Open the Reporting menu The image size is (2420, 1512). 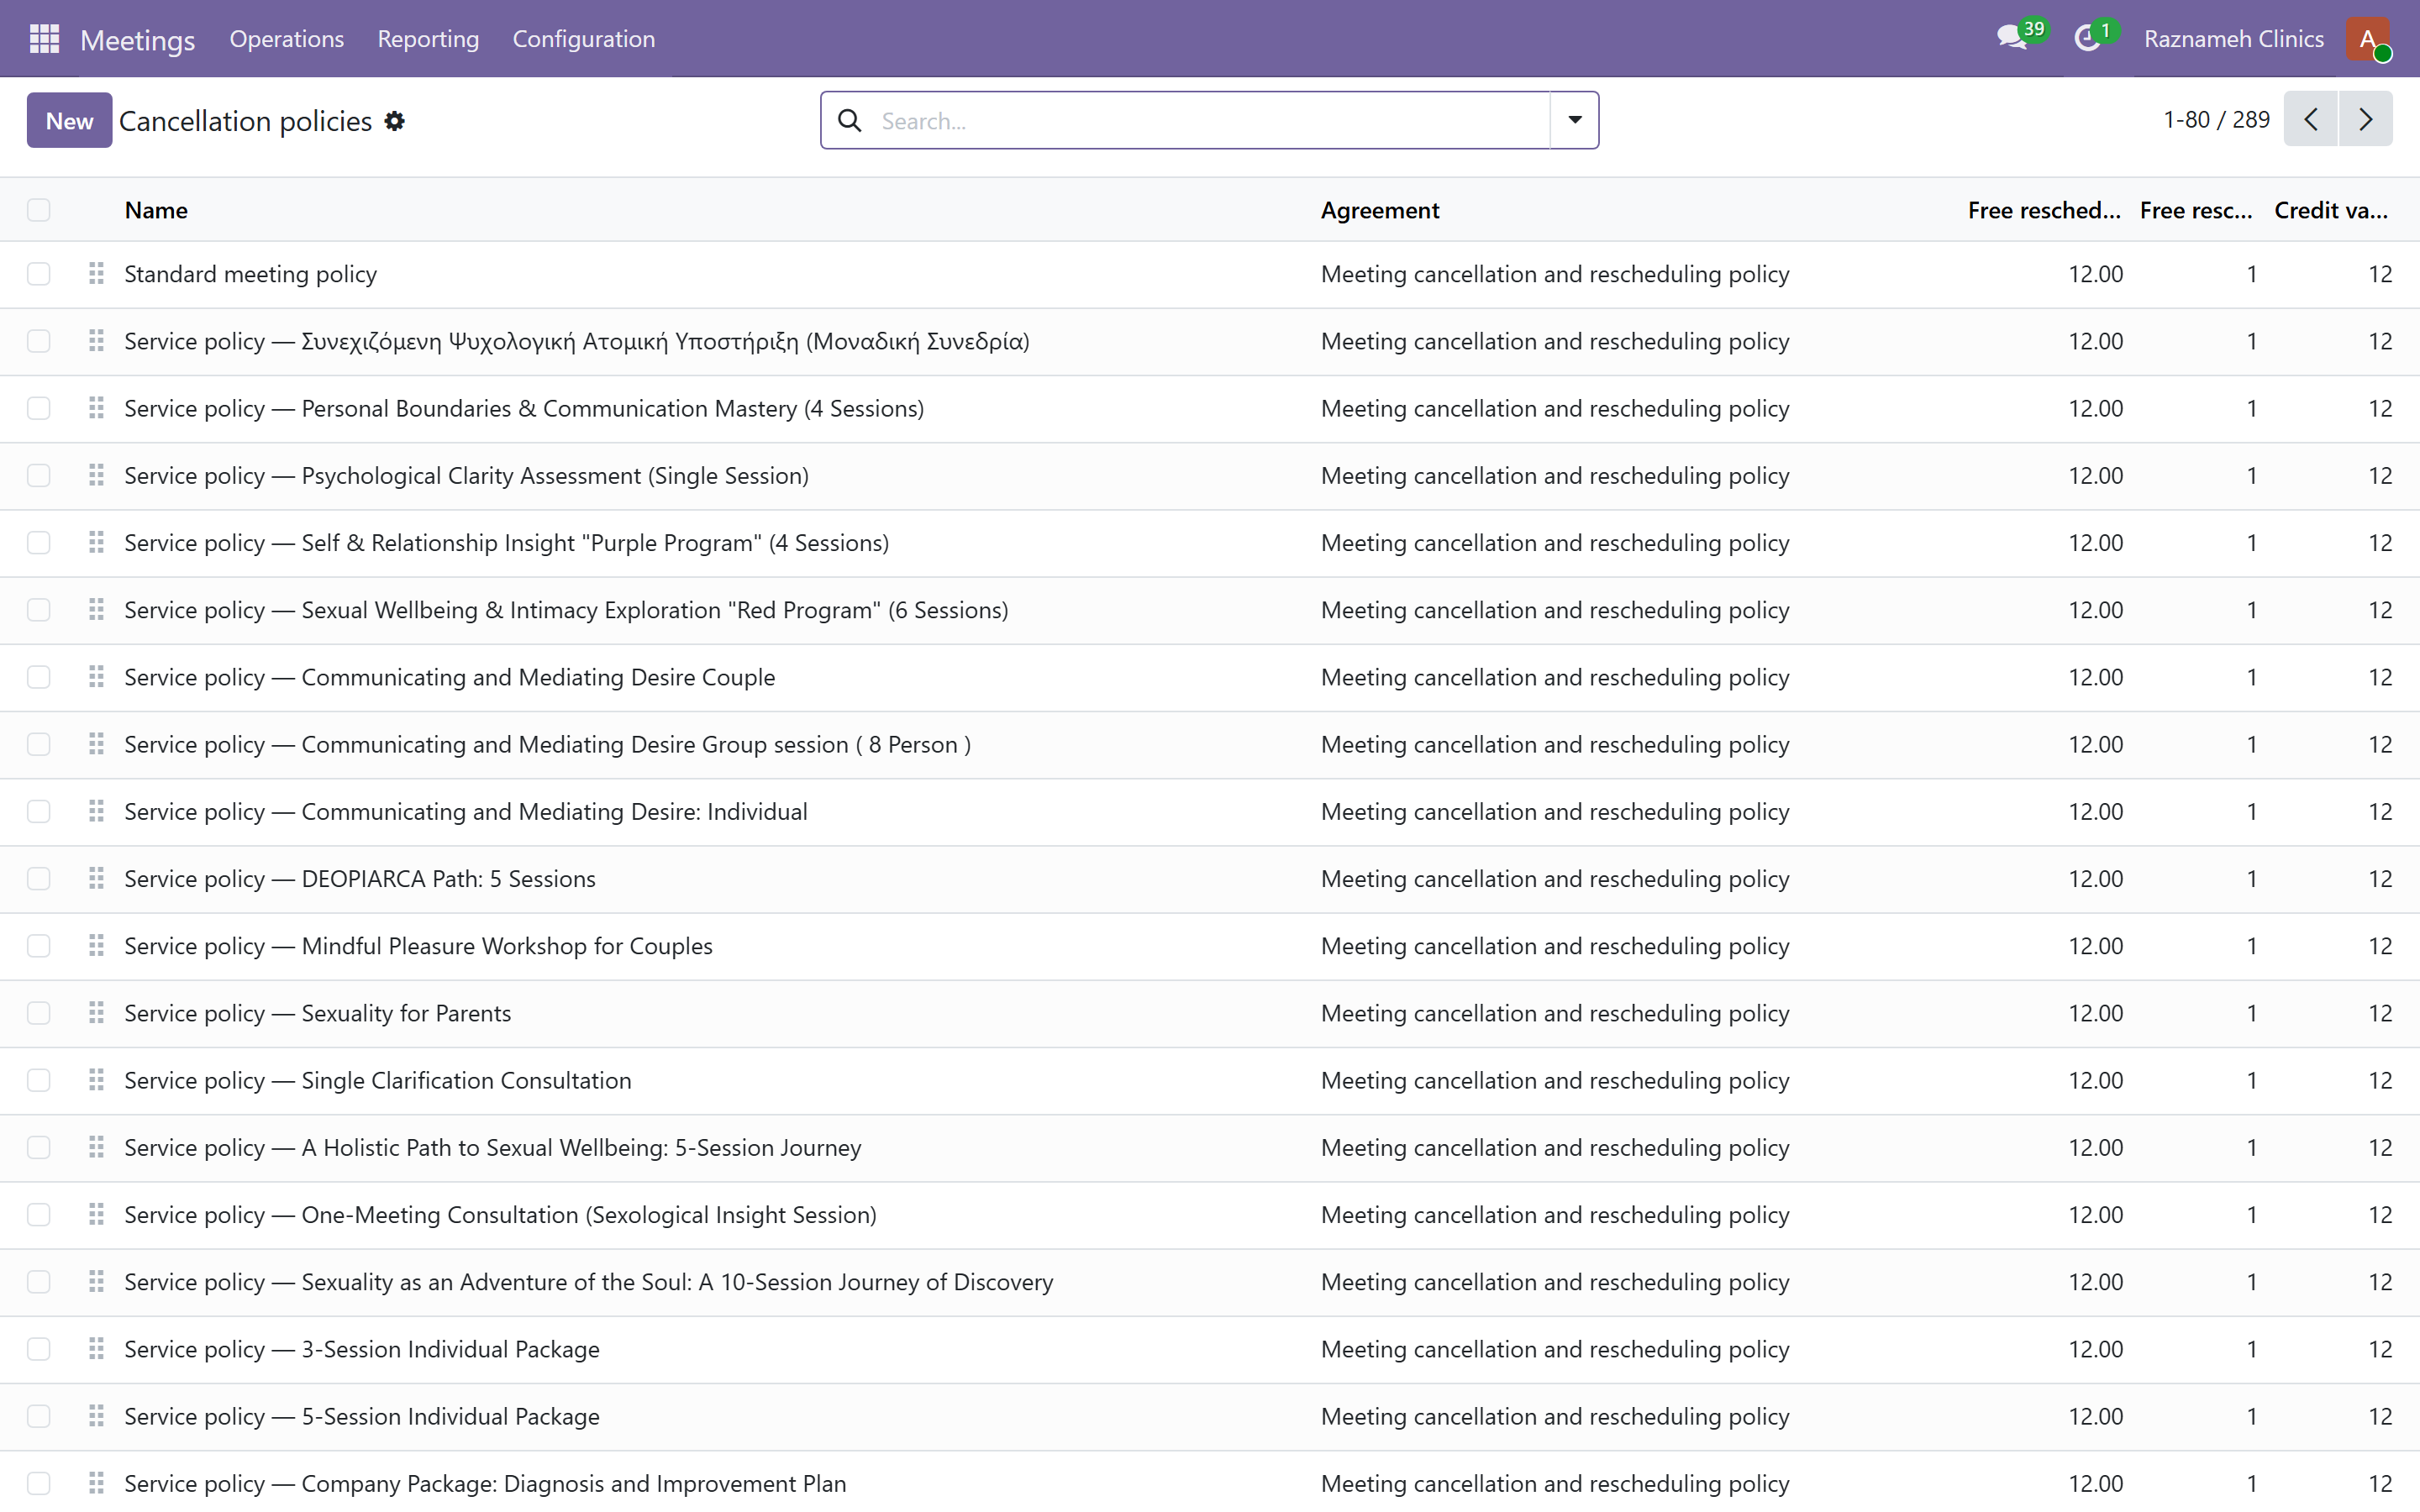pos(428,39)
